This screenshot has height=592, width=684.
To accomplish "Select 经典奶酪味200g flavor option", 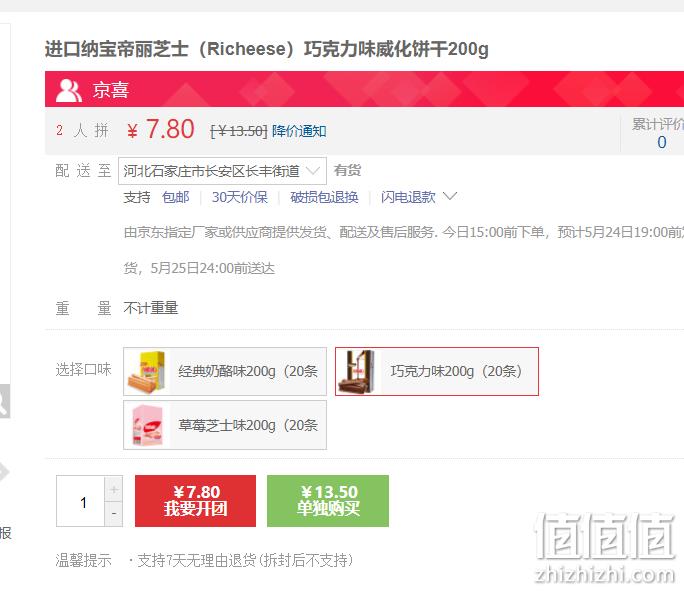I will pyautogui.click(x=225, y=372).
